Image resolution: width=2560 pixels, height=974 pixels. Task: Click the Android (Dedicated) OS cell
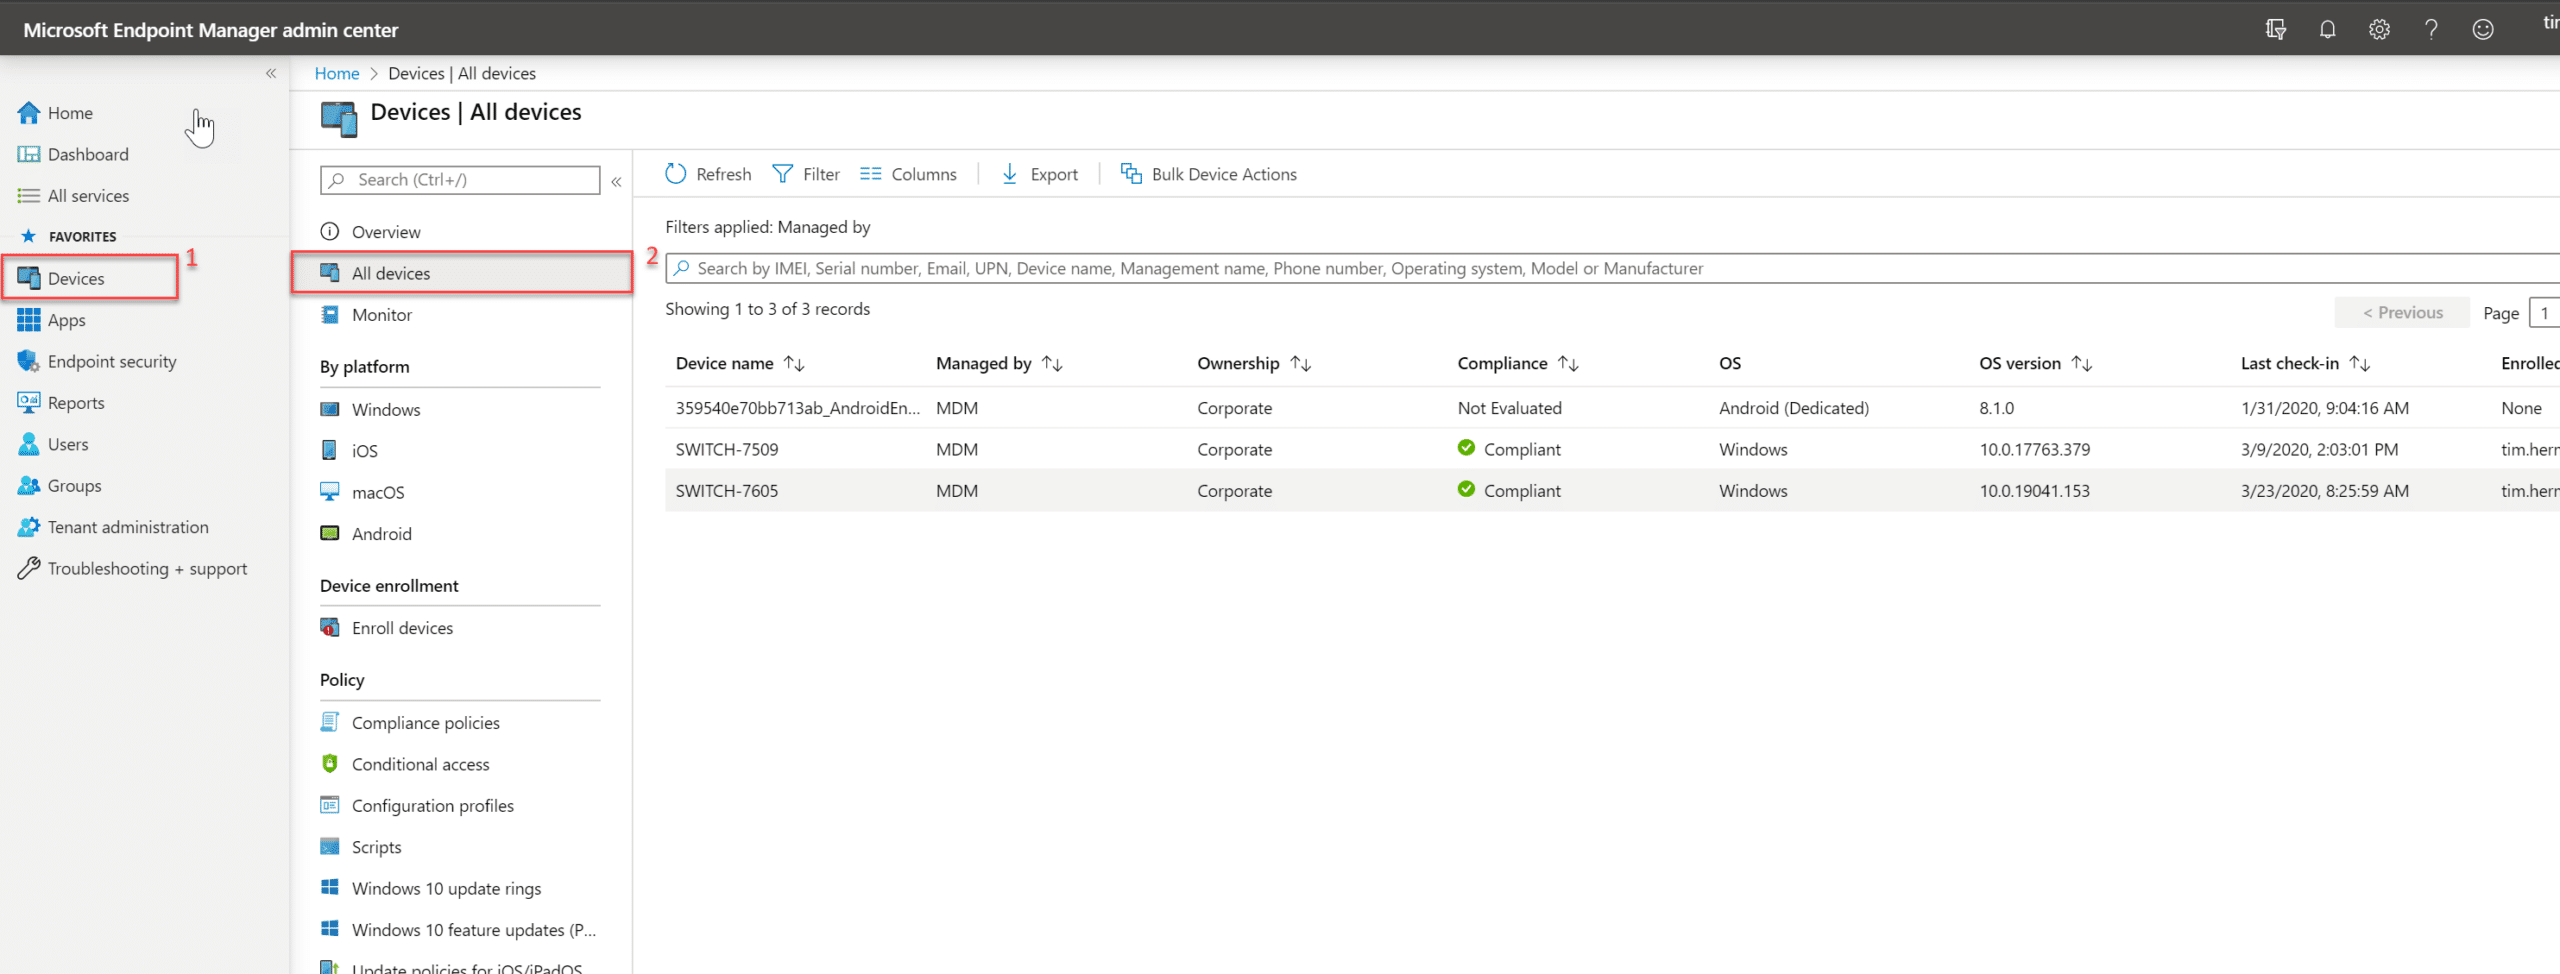pyautogui.click(x=1794, y=408)
